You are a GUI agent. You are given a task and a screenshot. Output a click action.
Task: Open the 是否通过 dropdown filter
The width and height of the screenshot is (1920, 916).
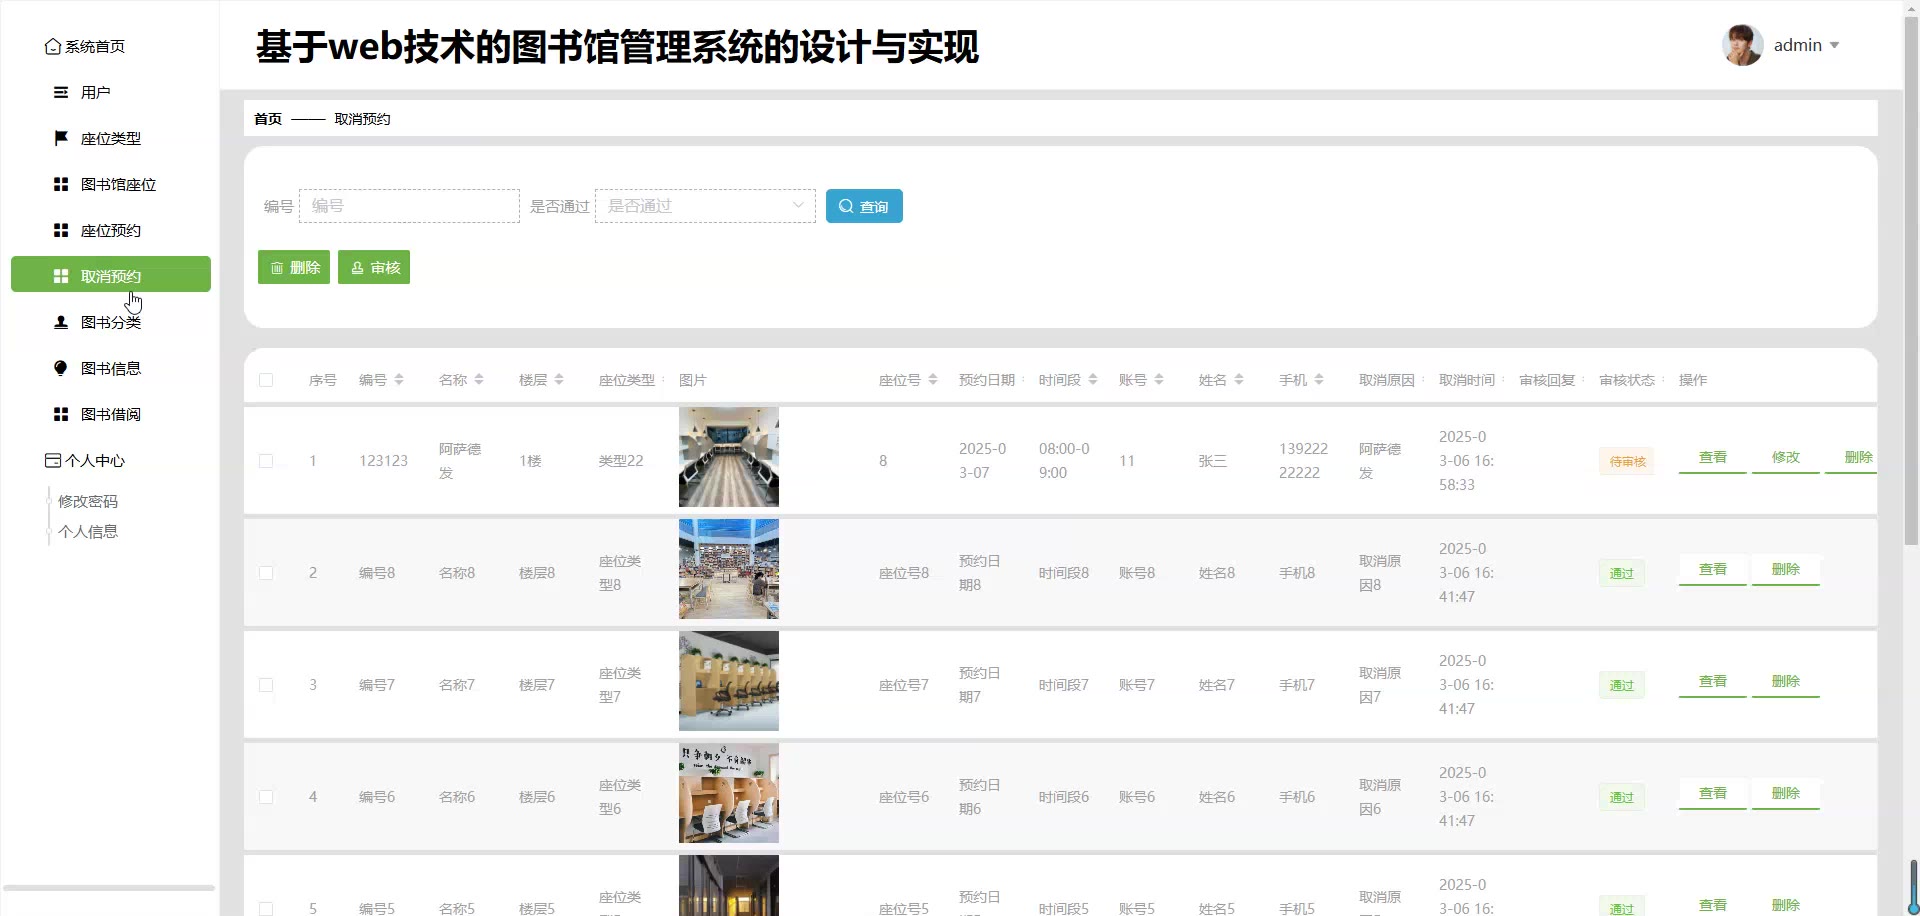(x=705, y=206)
